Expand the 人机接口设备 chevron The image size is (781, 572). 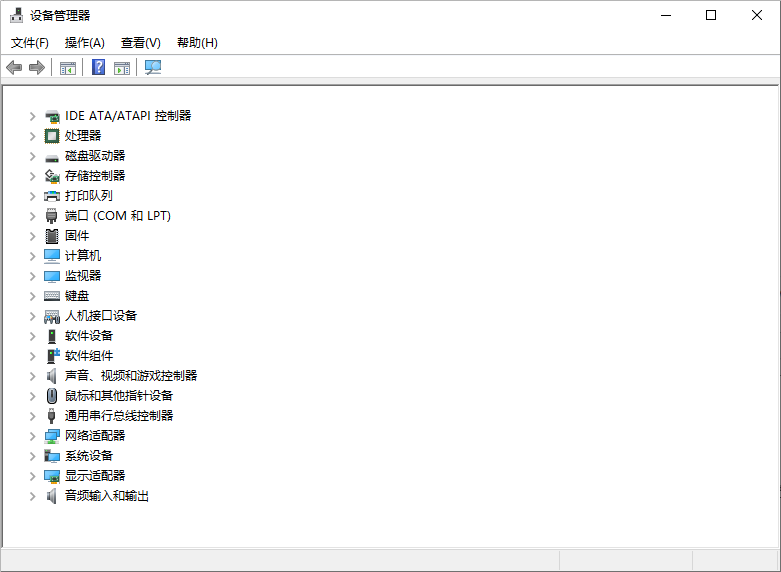[32, 316]
